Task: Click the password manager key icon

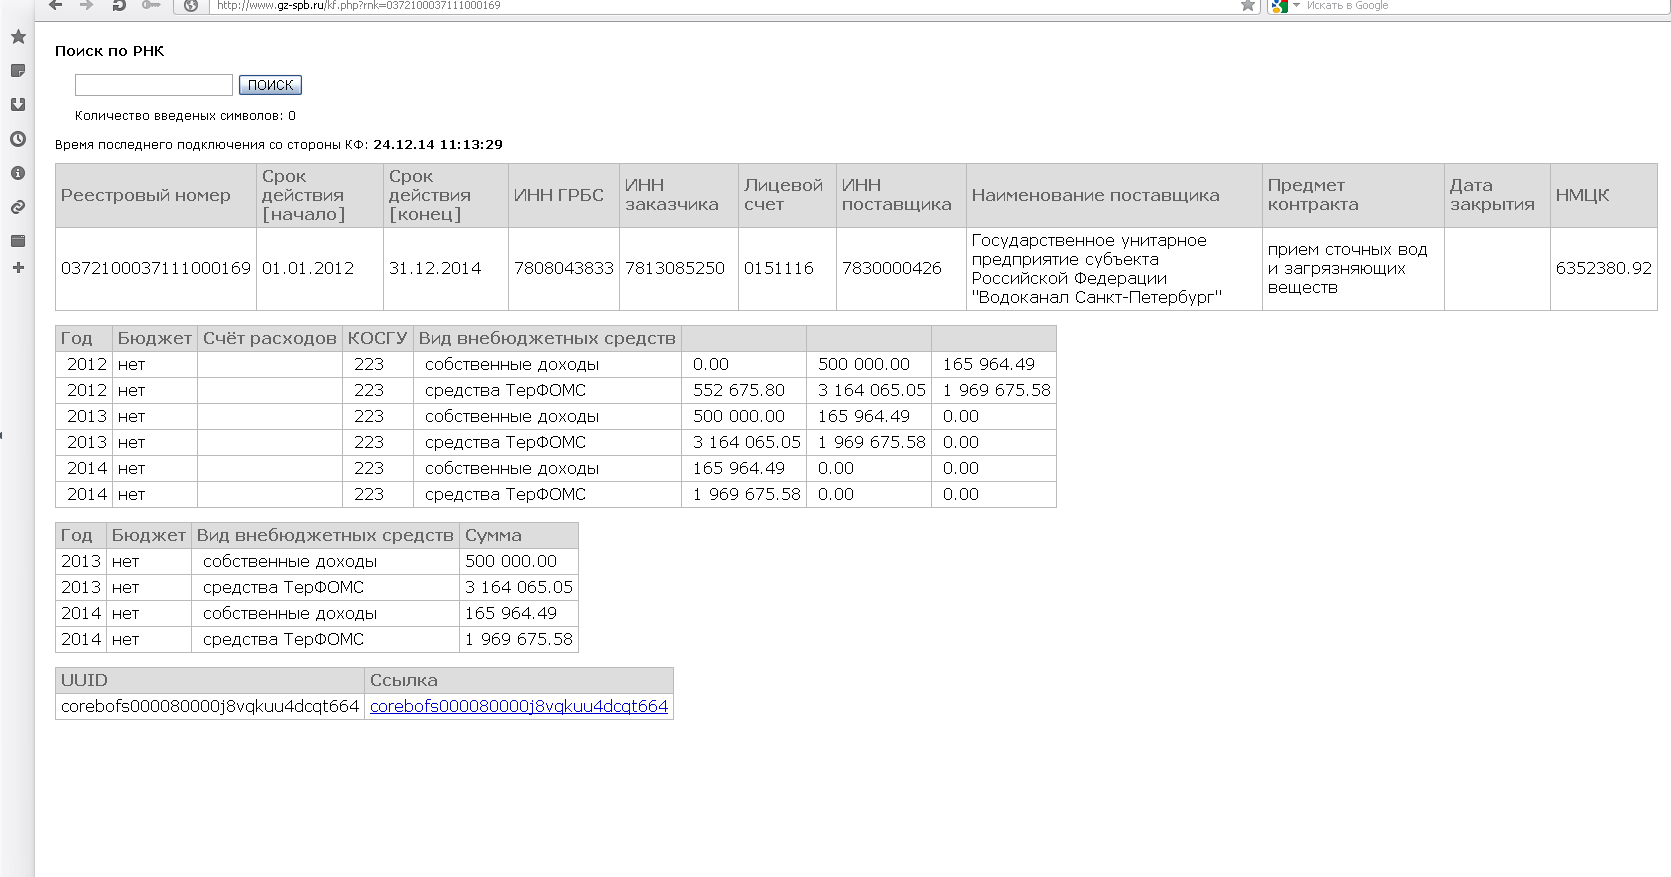Action: (151, 5)
